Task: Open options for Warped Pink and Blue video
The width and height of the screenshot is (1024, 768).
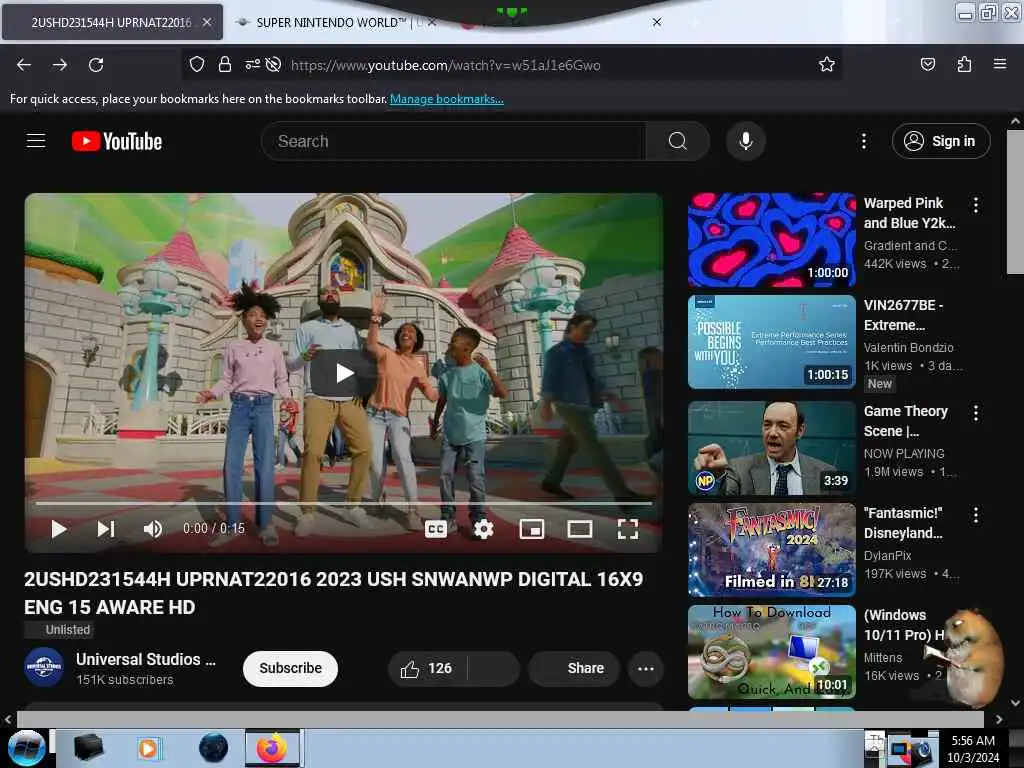Action: tap(976, 205)
